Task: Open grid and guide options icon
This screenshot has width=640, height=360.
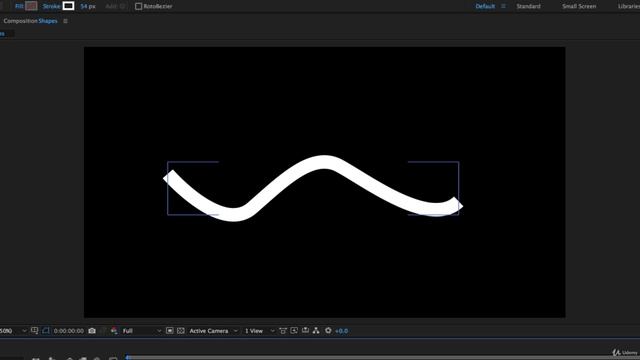Action: (34, 331)
